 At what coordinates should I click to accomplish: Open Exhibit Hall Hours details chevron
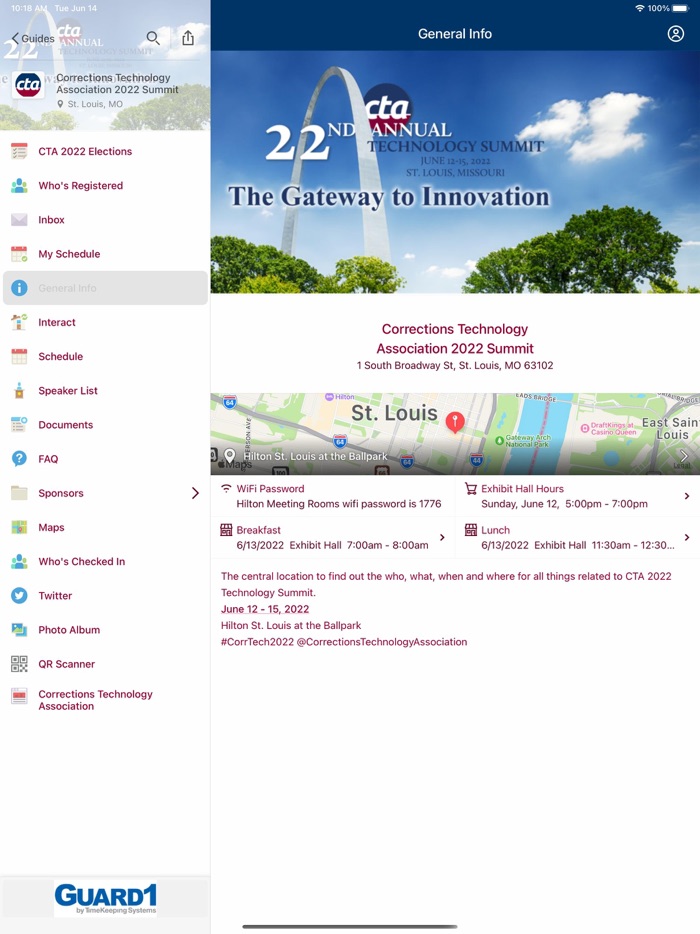click(x=687, y=496)
